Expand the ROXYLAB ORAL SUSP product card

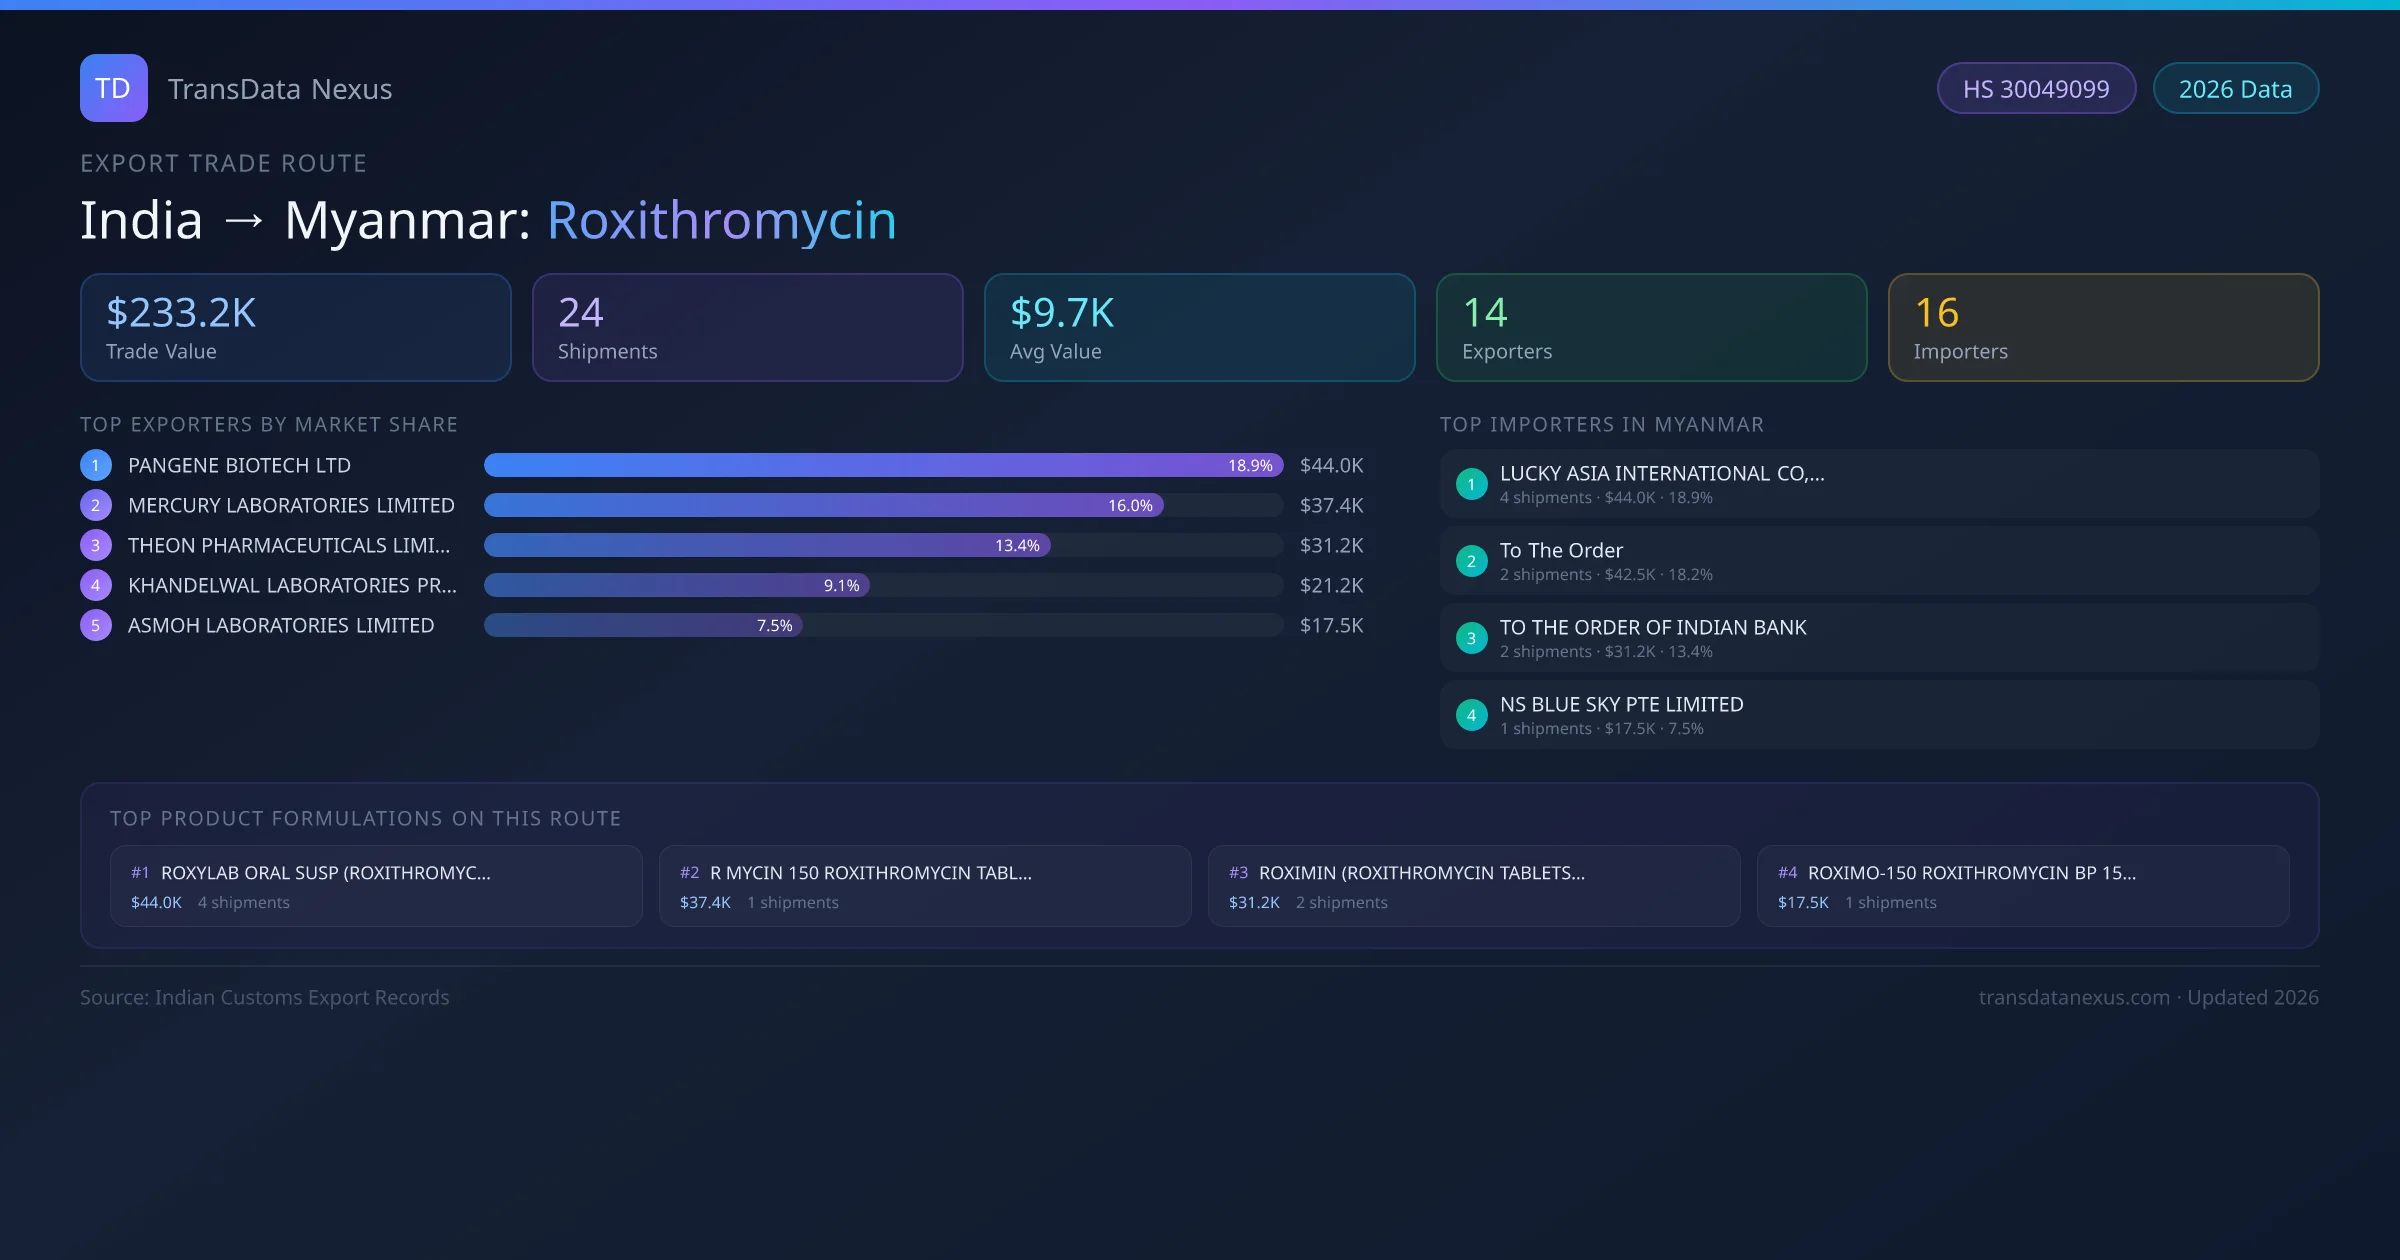pyautogui.click(x=376, y=886)
